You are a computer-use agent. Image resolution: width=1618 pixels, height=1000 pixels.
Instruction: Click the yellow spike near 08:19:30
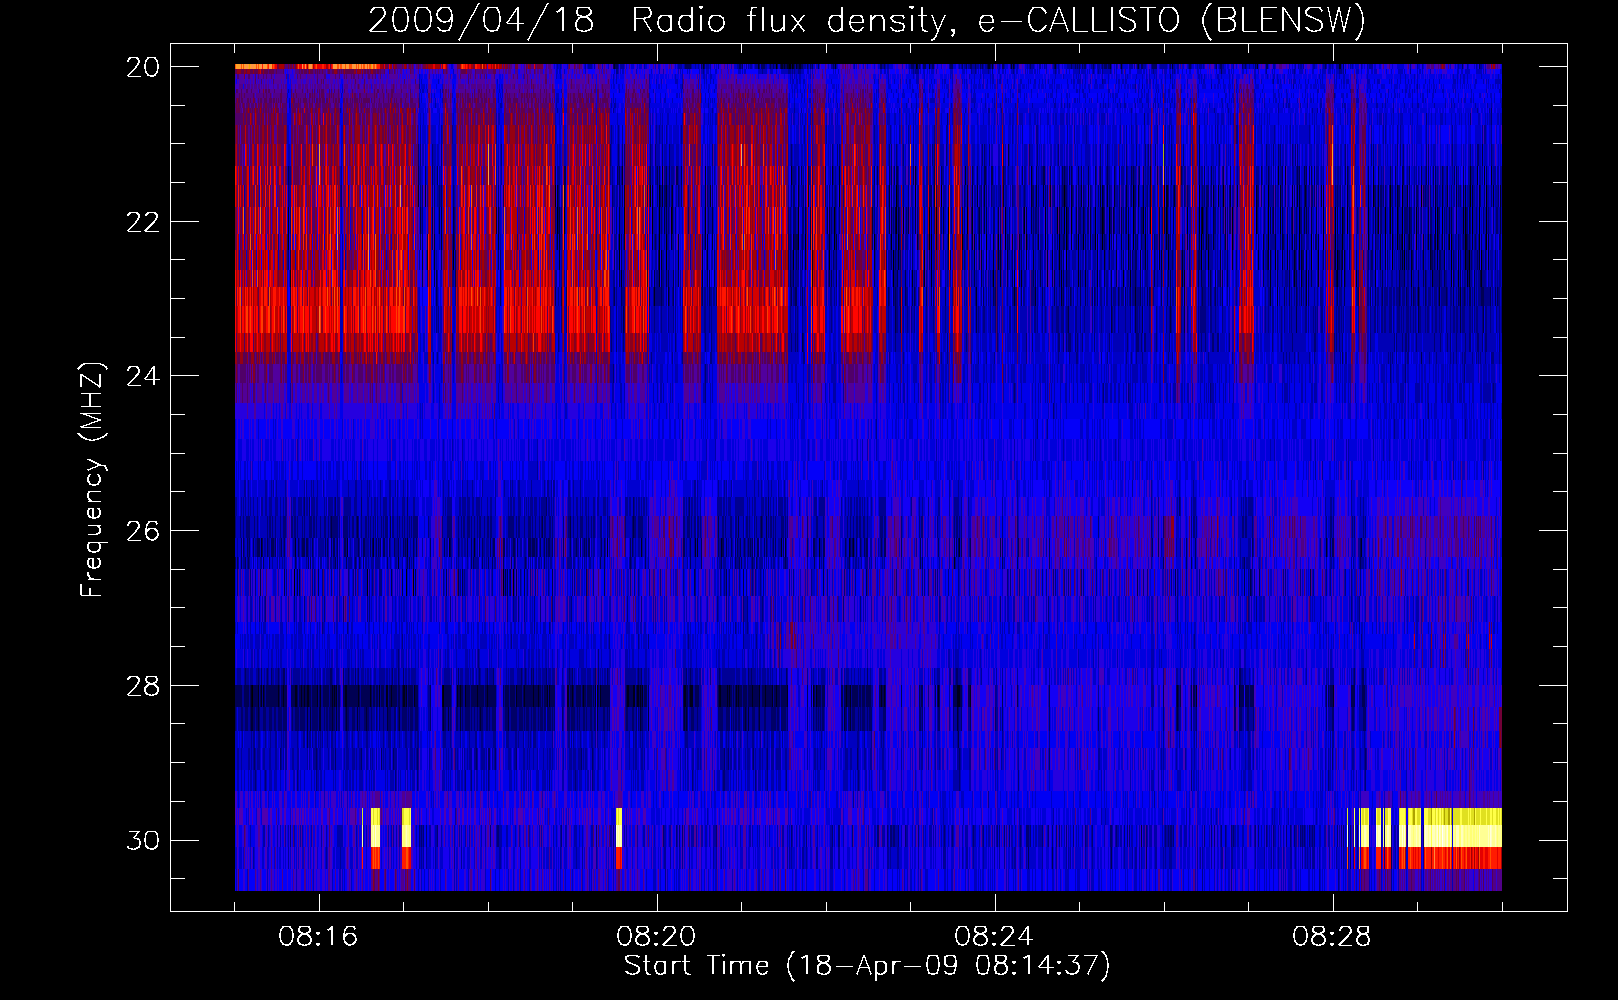click(619, 828)
